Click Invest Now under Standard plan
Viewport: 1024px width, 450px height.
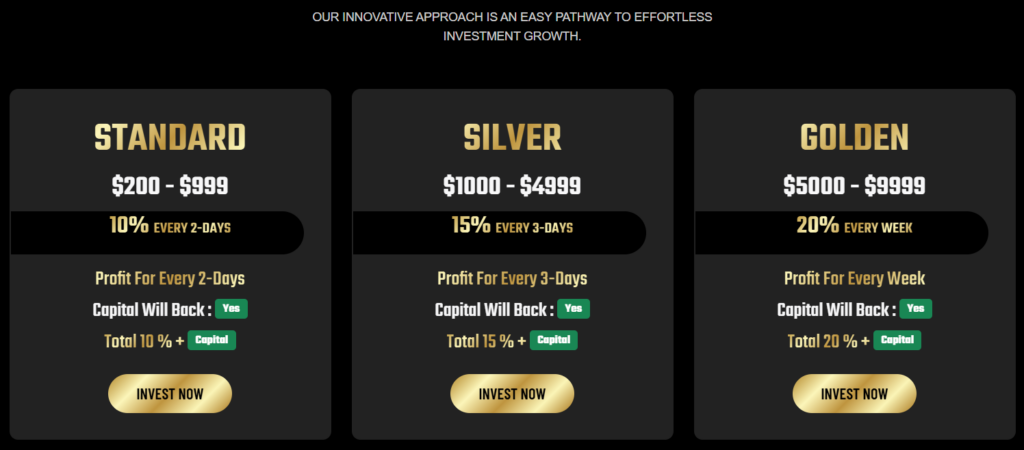pos(170,394)
